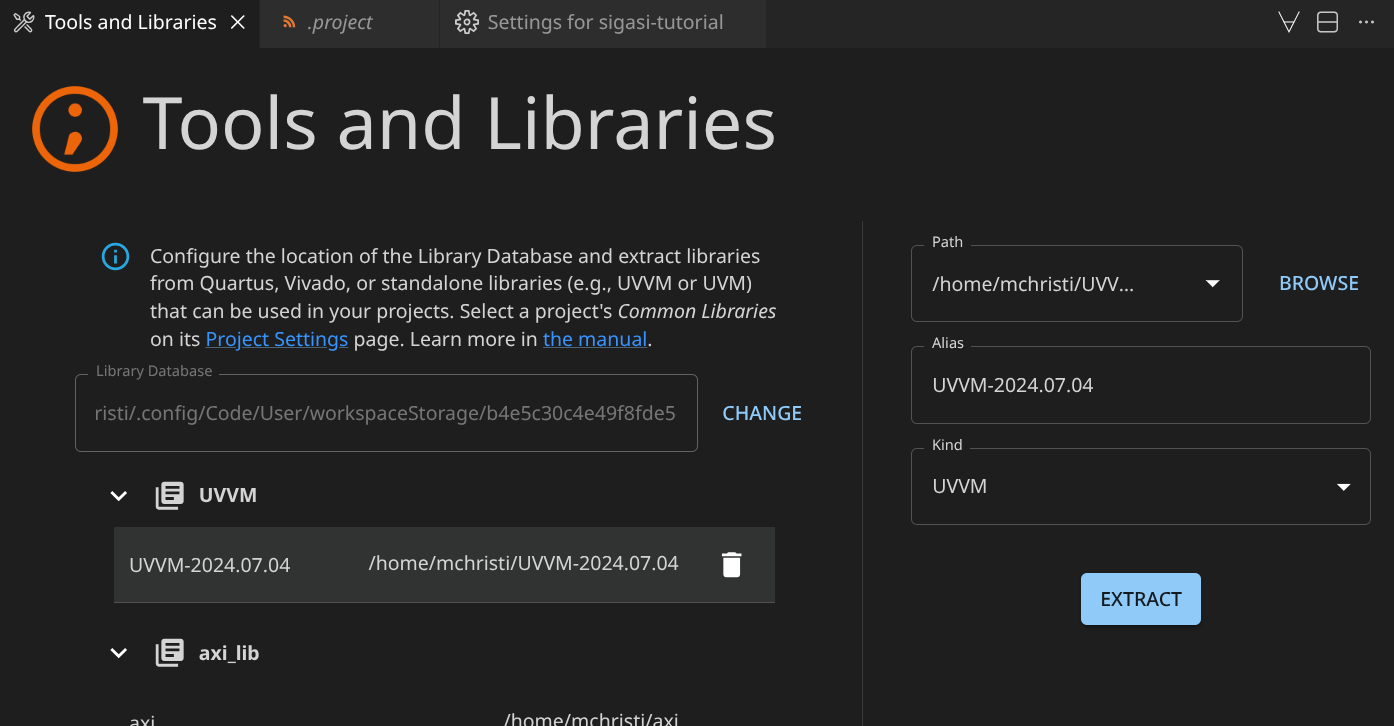Click BROWSE to choose a path

pos(1318,283)
